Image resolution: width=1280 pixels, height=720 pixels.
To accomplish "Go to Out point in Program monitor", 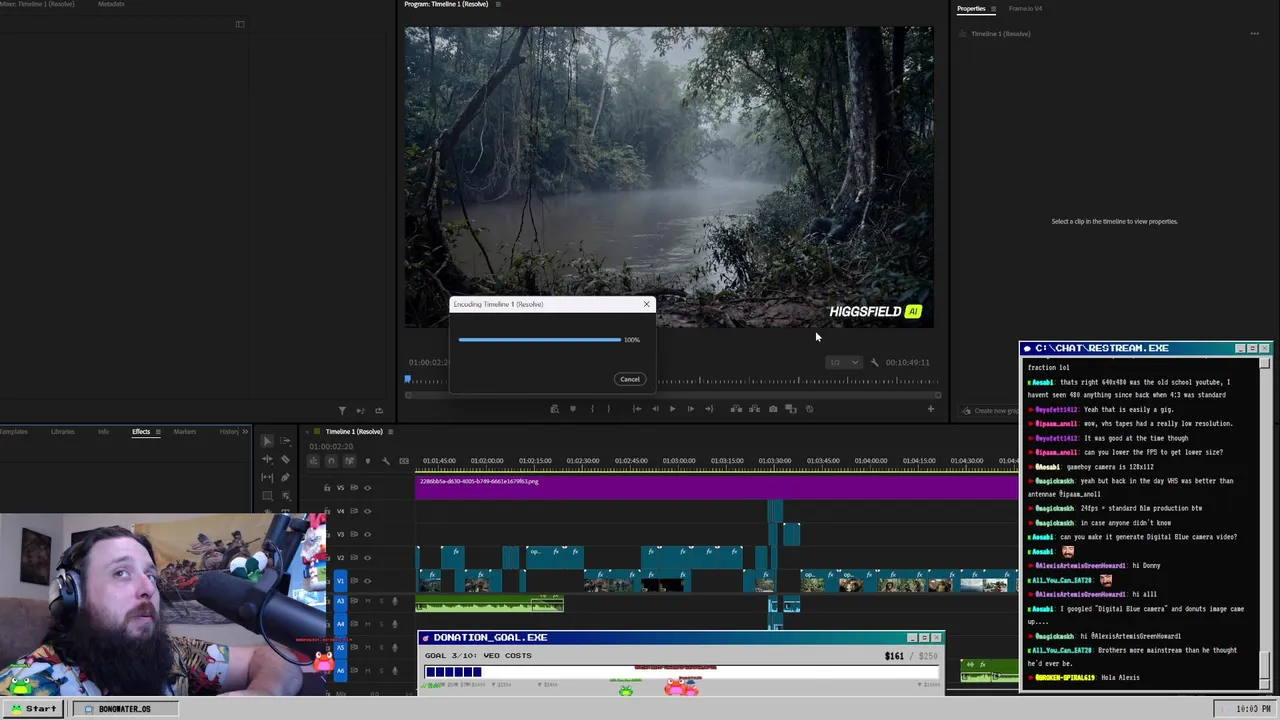I will (x=709, y=409).
